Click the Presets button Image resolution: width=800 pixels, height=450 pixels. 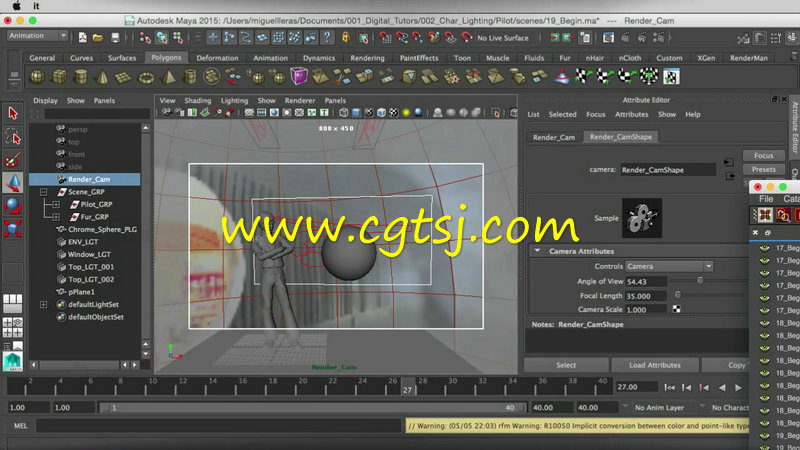(763, 169)
